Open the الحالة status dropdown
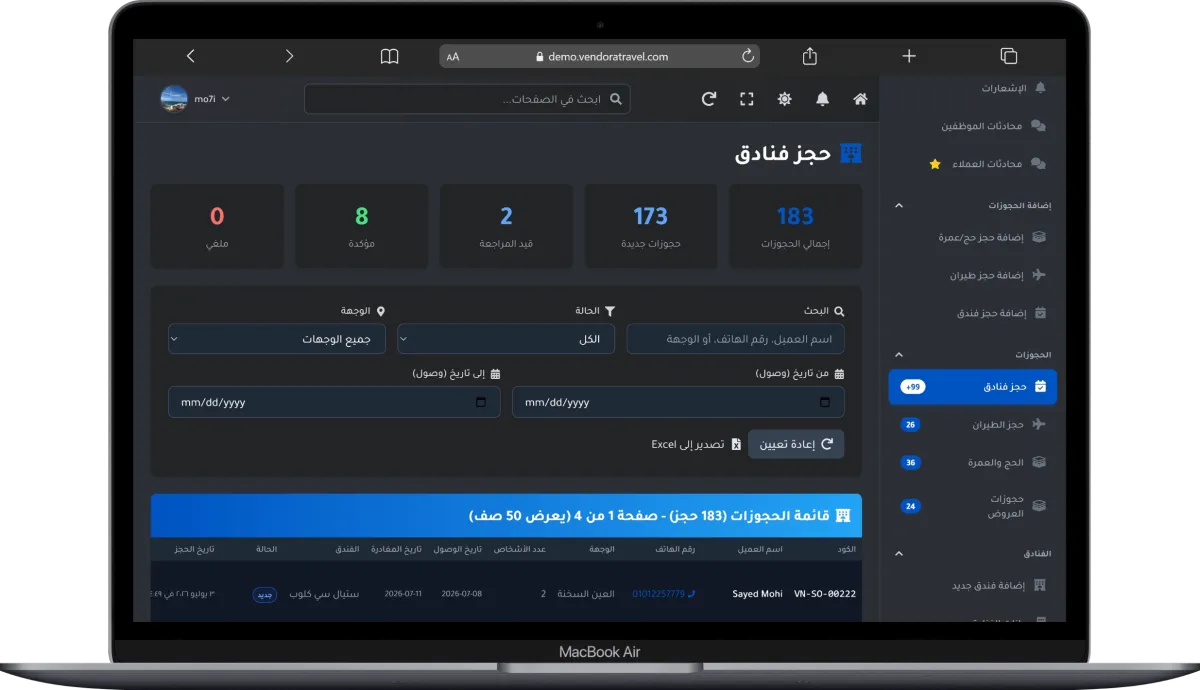 click(x=506, y=339)
